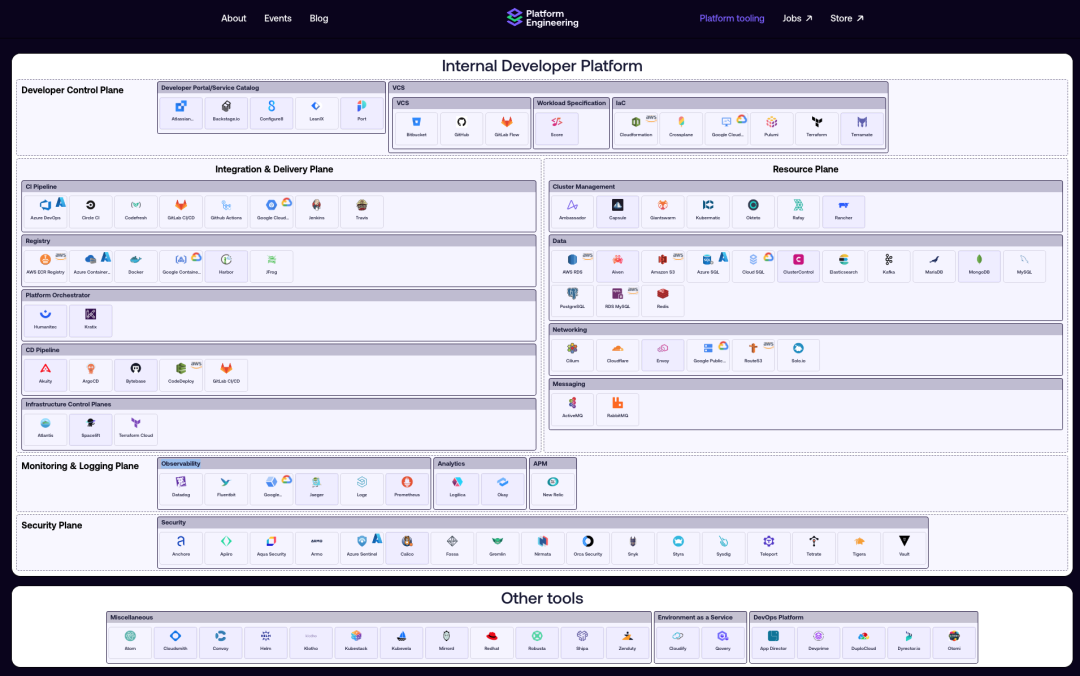Image resolution: width=1080 pixels, height=676 pixels.
Task: Select the Bitbucket VCS card
Action: point(416,127)
